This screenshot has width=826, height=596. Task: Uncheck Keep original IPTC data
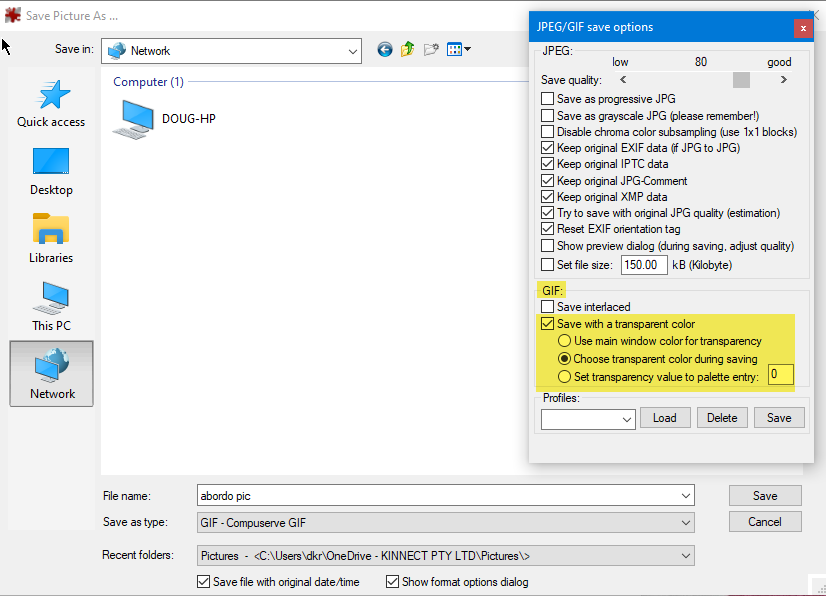pos(548,164)
